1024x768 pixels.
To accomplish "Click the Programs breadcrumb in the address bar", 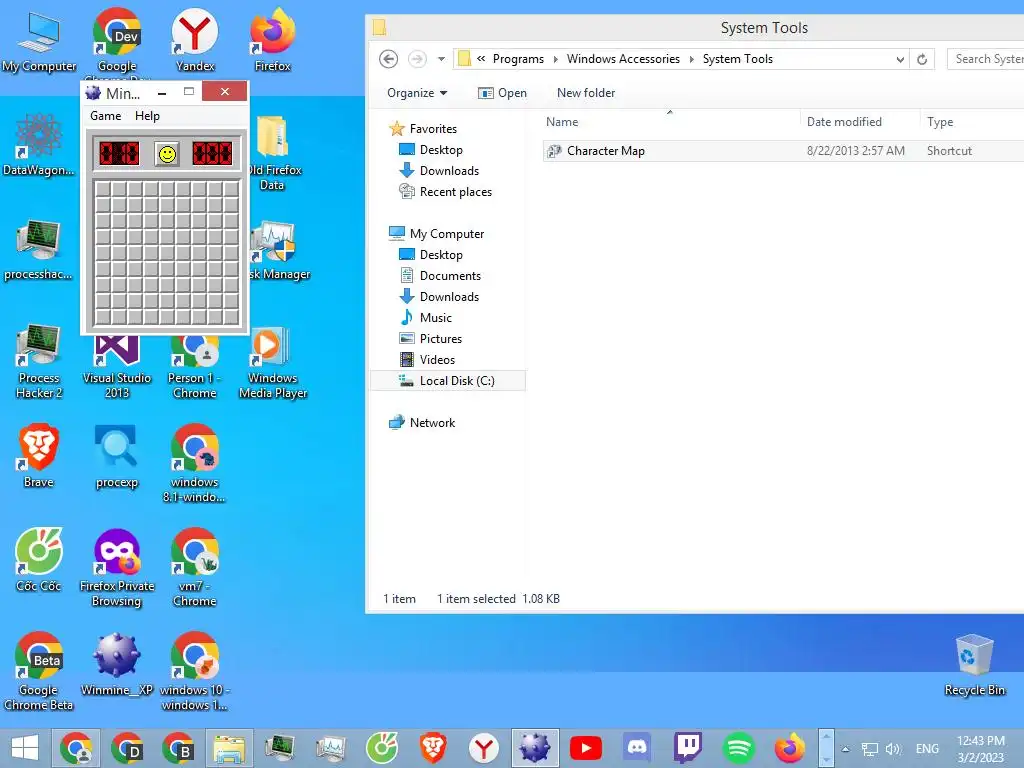I will (x=518, y=59).
